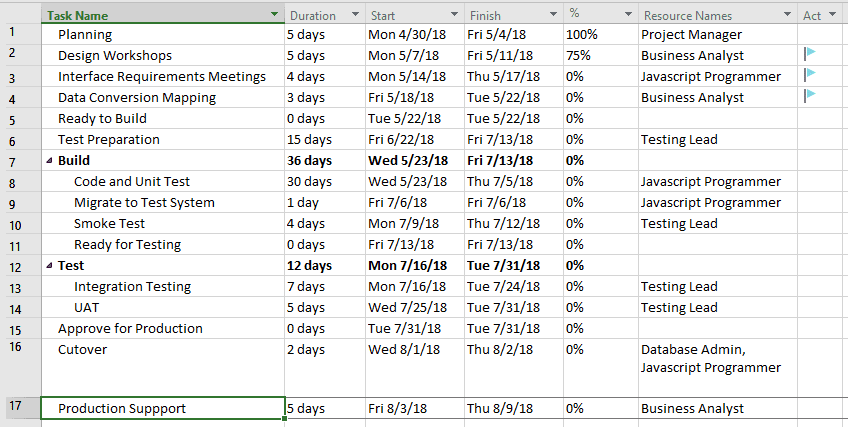Collapse the Test summary task
Viewport: 848px width, 427px height.
point(50,265)
